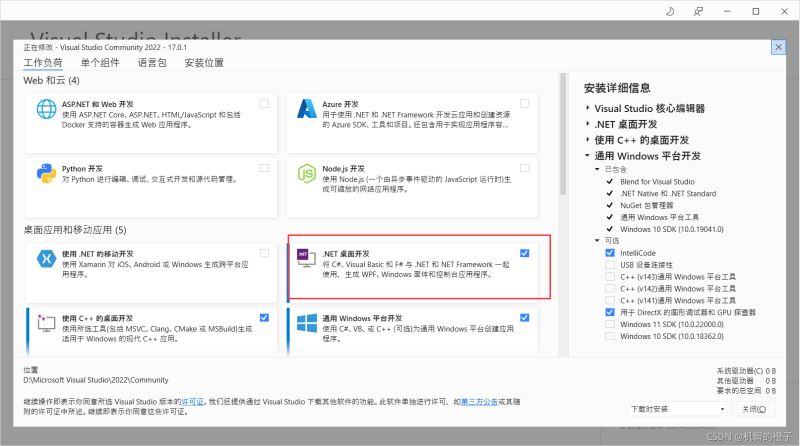Viewport: 800px width, 446px height.
Task: Collapse the 已包含 included components group
Action: click(597, 169)
